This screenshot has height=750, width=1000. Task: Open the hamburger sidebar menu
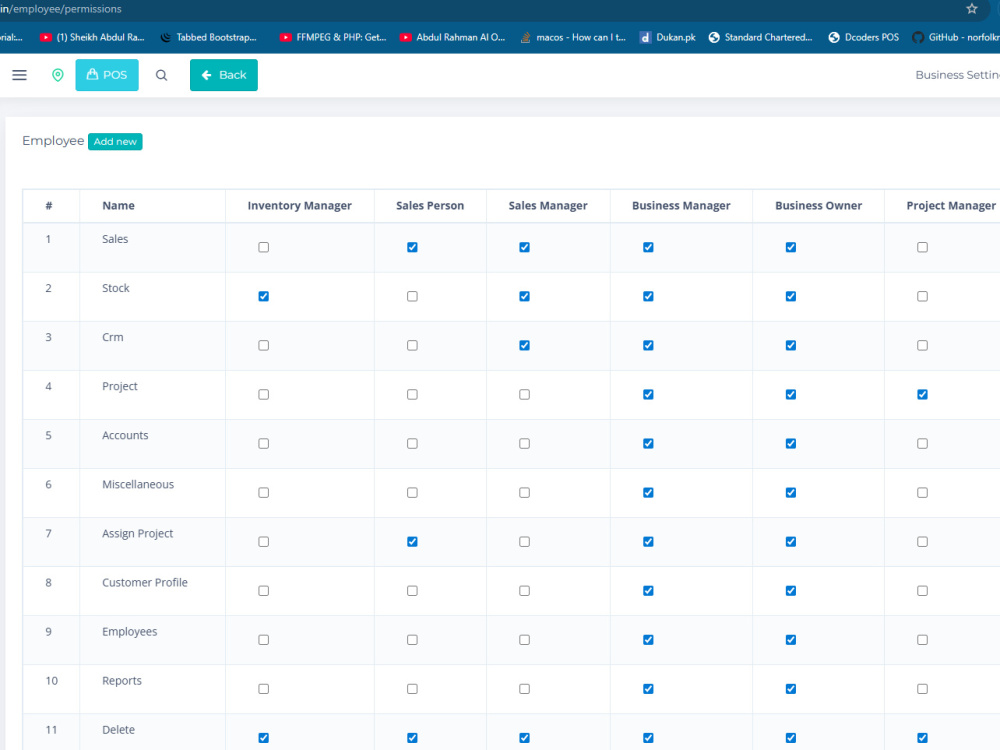pyautogui.click(x=19, y=75)
